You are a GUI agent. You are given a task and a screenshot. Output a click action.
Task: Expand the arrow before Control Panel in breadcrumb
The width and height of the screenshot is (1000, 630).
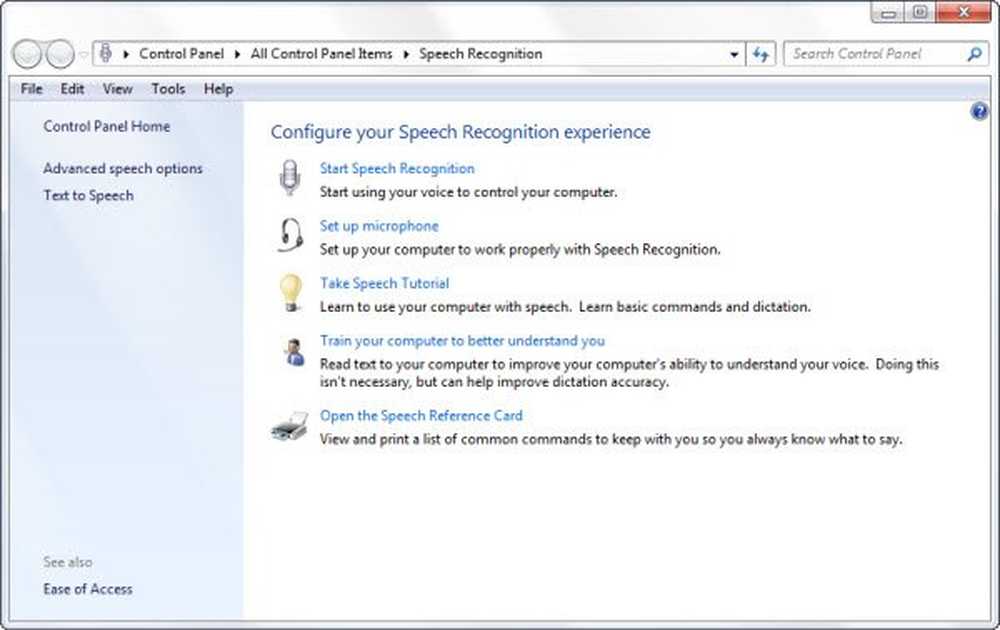[x=126, y=54]
